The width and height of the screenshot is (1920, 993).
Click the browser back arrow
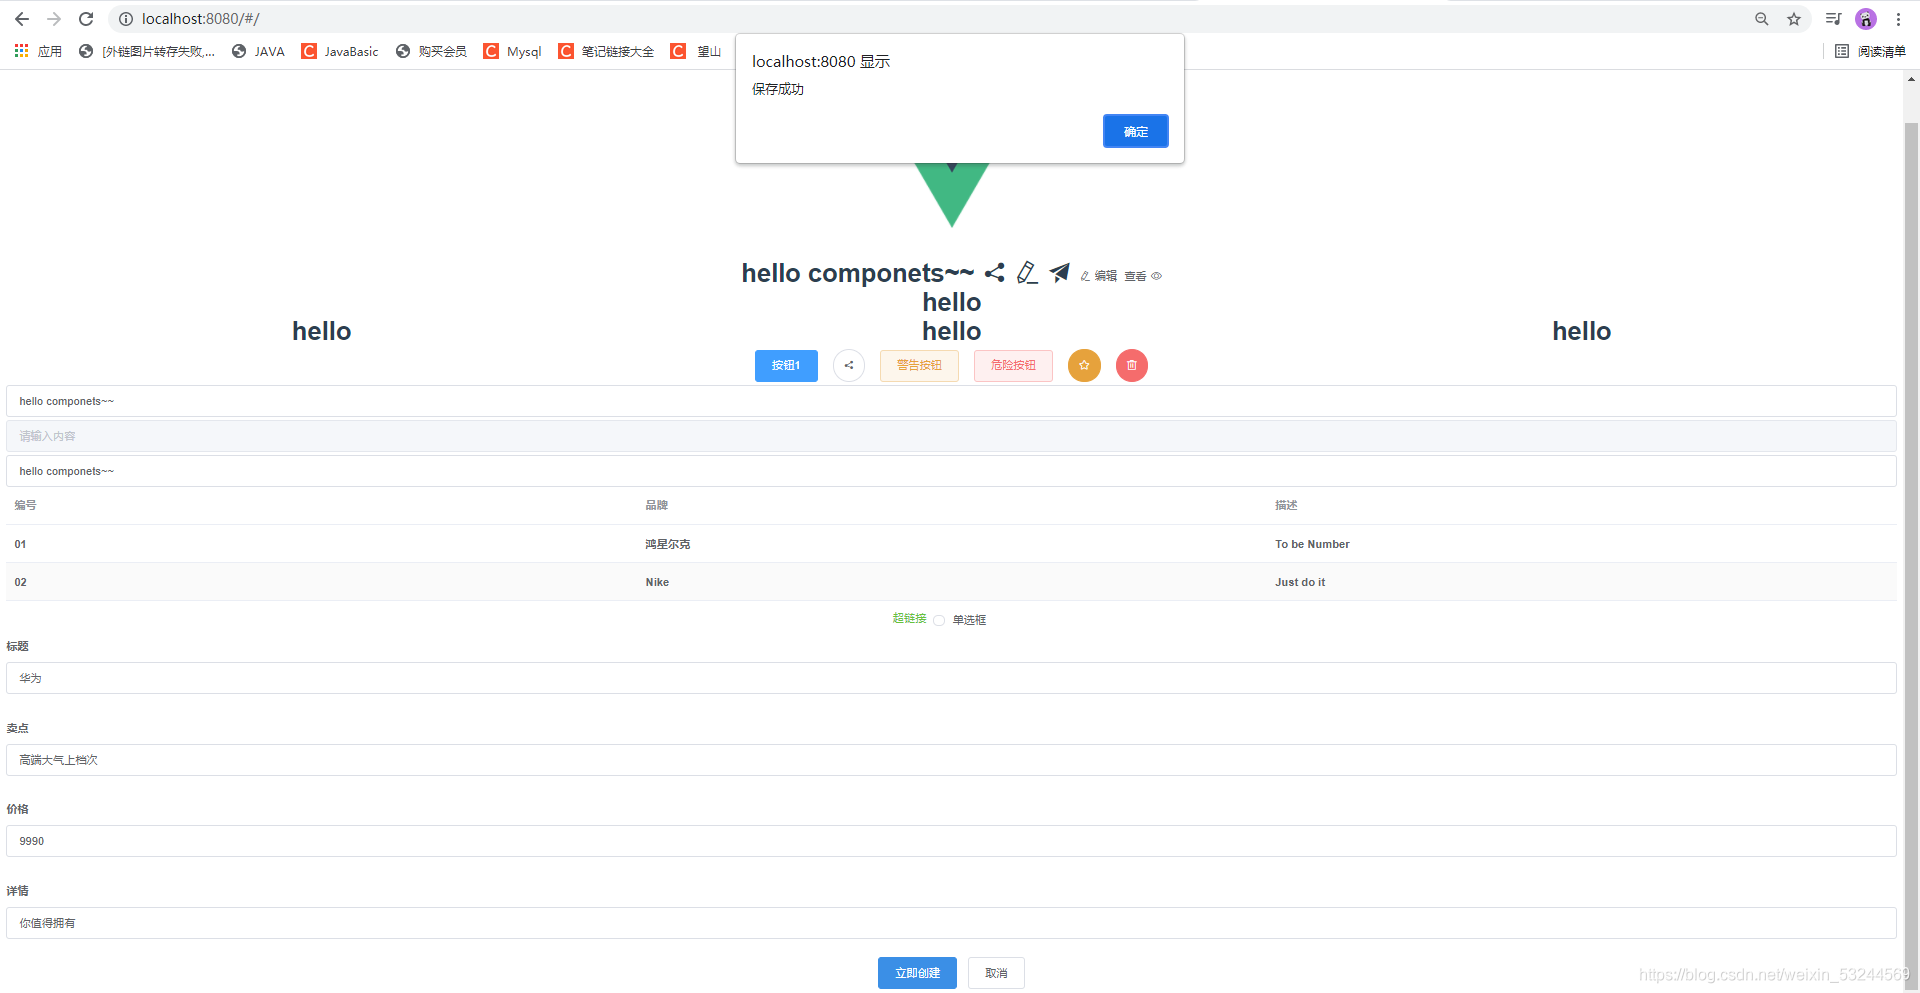click(22, 19)
